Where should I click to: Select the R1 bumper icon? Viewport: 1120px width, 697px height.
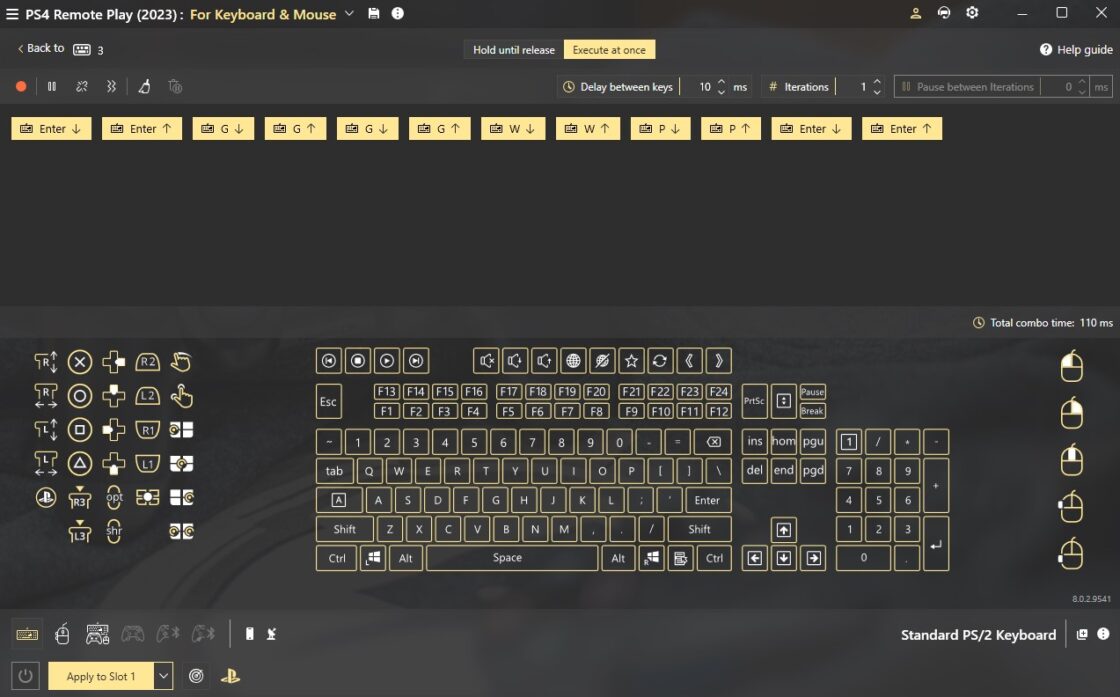coord(147,429)
